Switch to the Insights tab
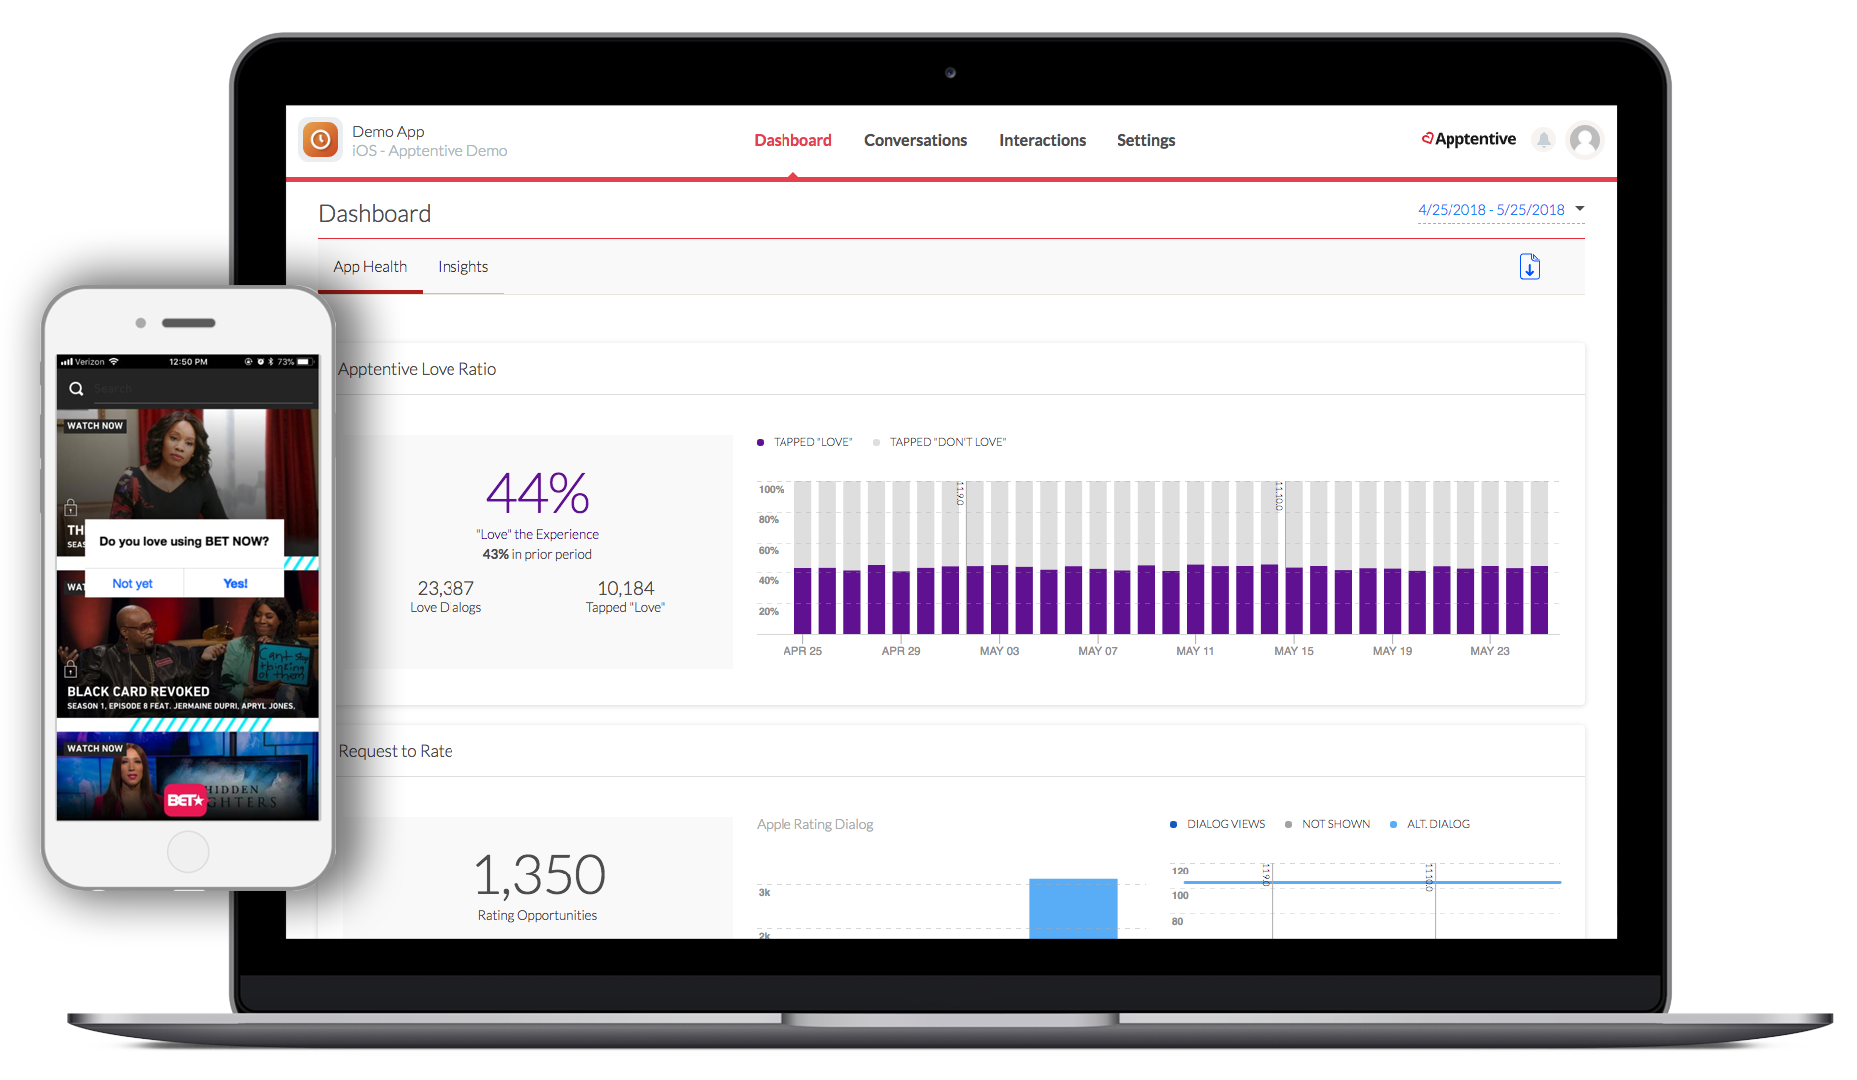The height and width of the screenshot is (1080, 1857). 463,267
